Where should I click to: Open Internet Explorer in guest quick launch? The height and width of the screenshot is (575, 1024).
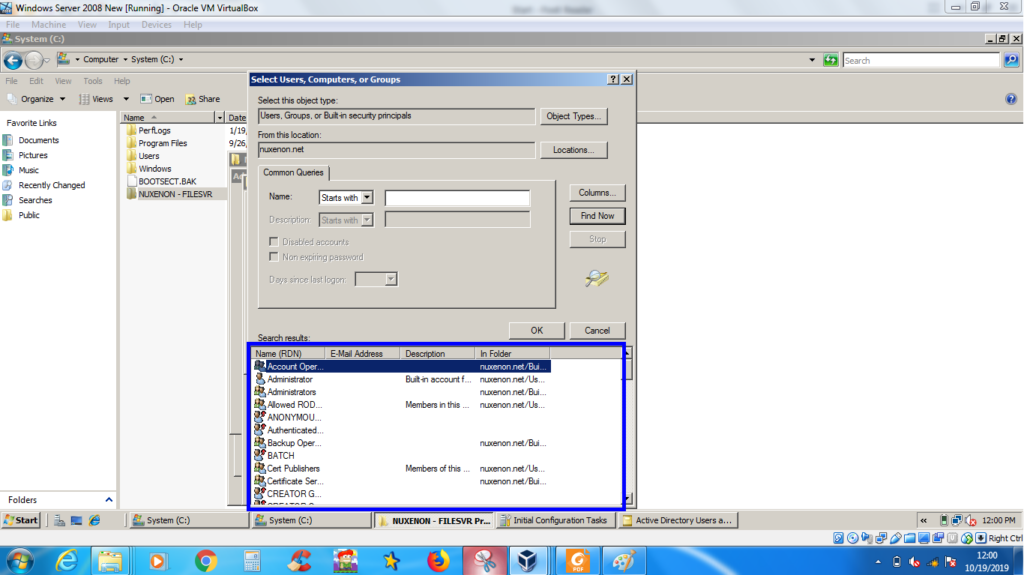click(x=95, y=520)
